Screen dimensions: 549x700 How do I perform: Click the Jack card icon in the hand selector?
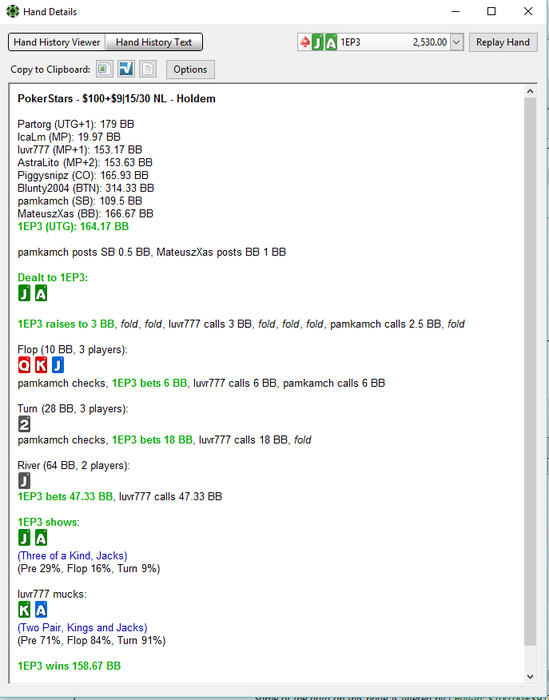coord(317,42)
